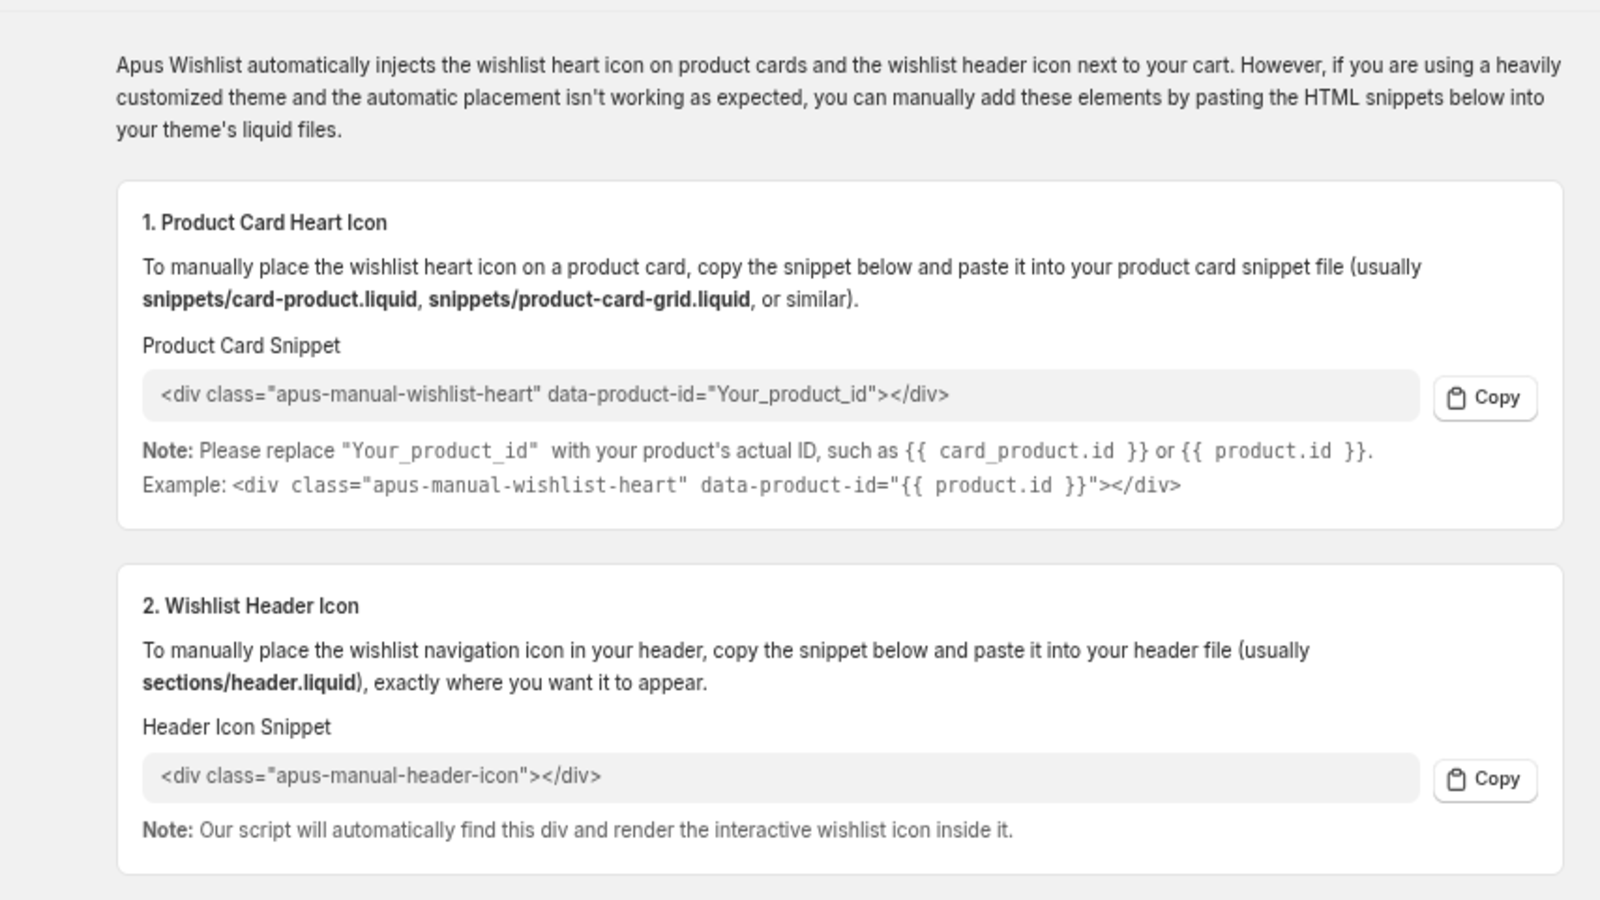This screenshot has width=1600, height=900.
Task: Click clipboard icon beside Header Icon snippet
Action: click(1456, 780)
